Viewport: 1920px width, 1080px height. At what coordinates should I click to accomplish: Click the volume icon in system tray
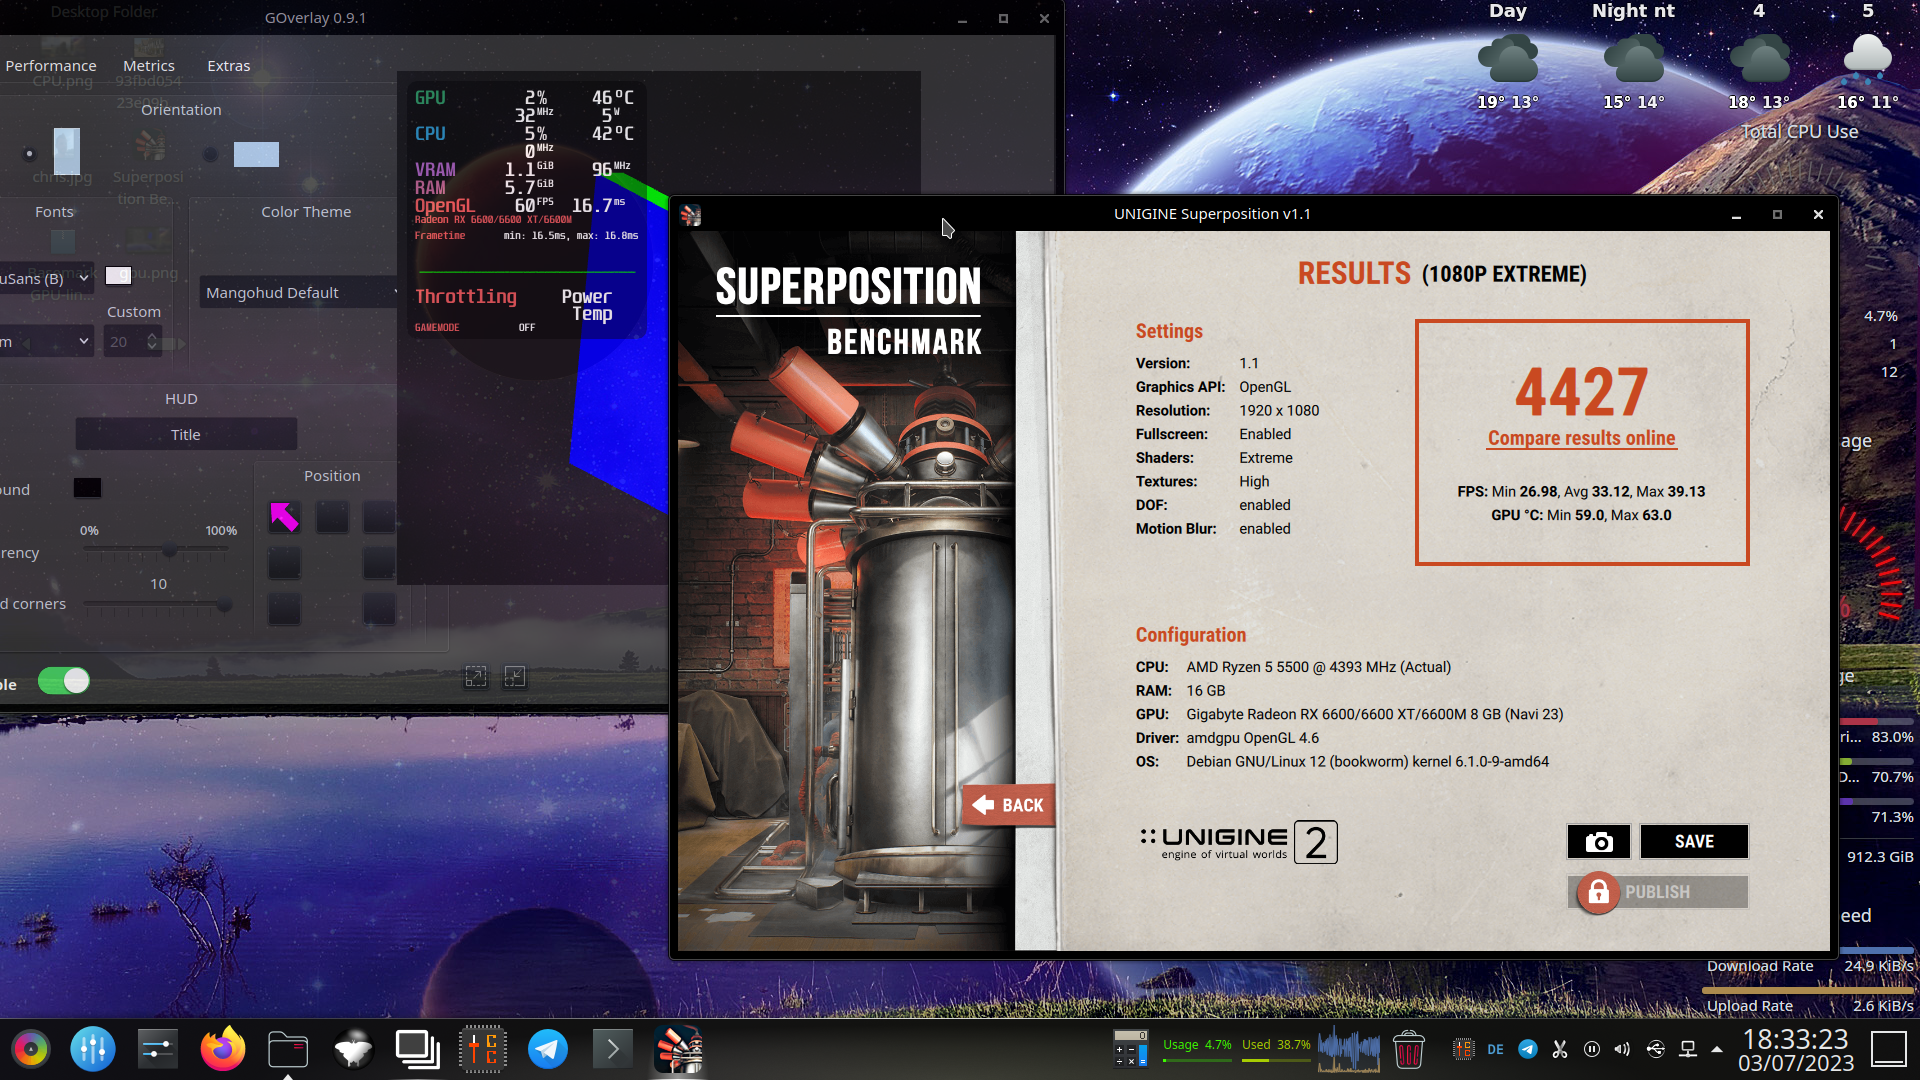[1622, 1049]
